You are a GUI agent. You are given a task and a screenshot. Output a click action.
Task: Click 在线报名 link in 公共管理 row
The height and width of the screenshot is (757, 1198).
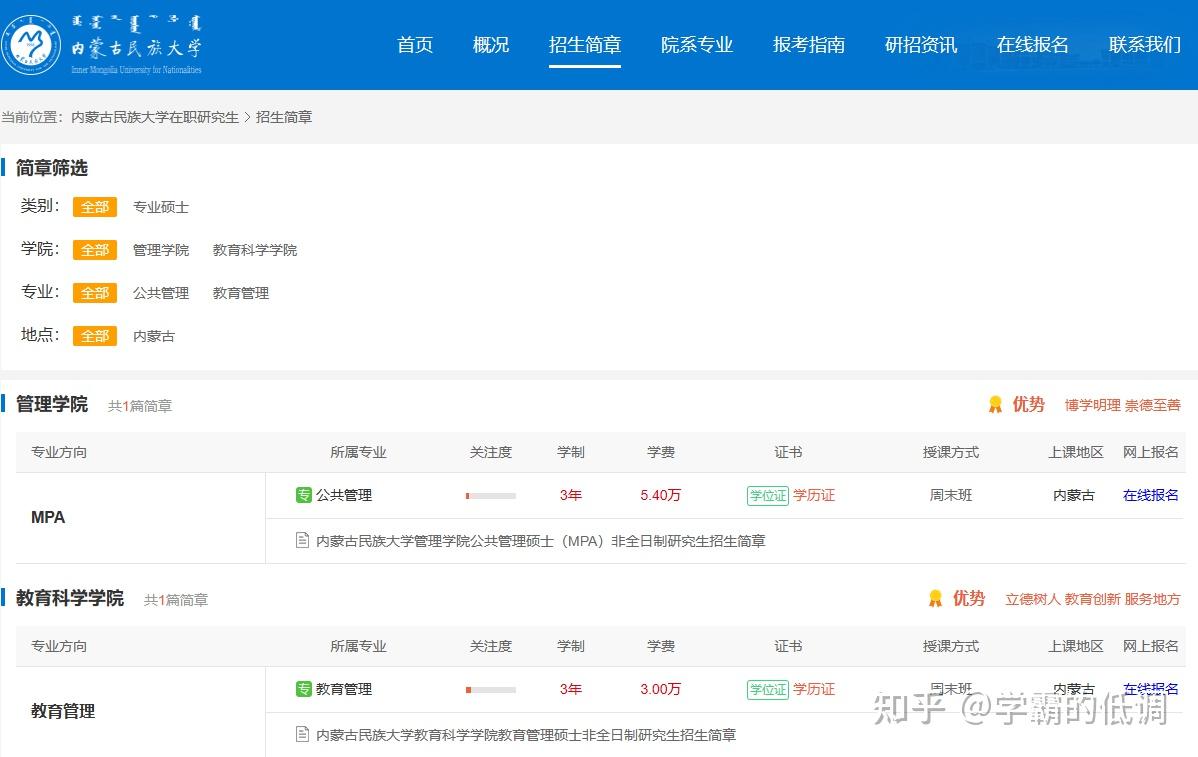click(x=1151, y=495)
